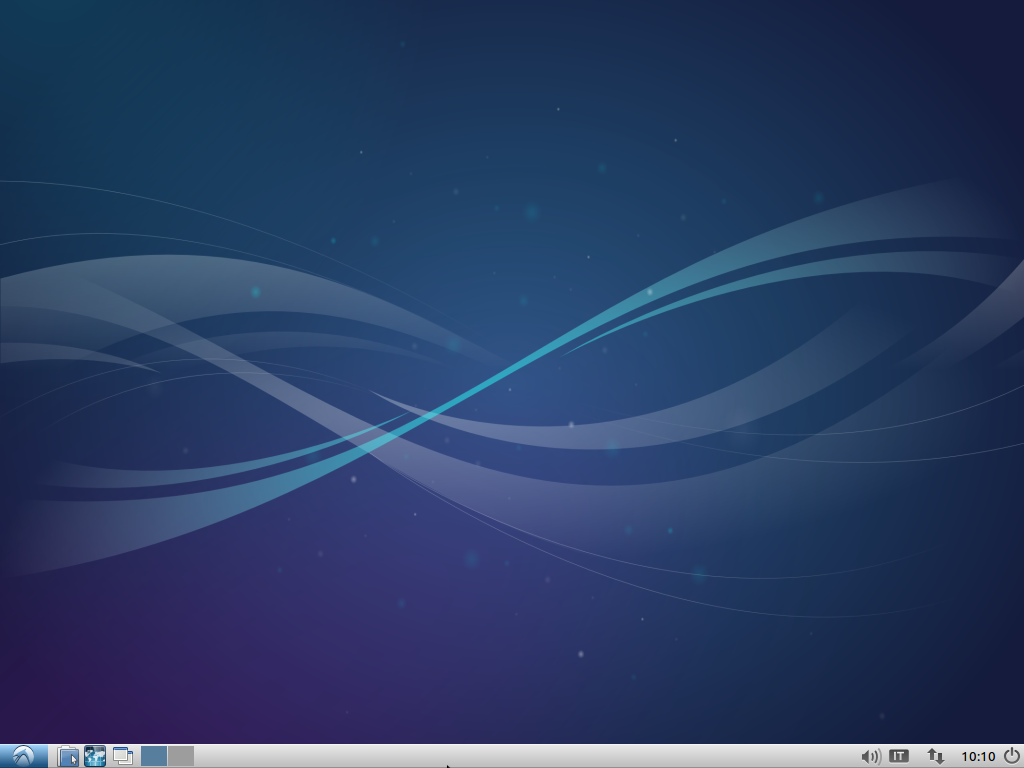Open the network connections arrows icon

coord(935,756)
